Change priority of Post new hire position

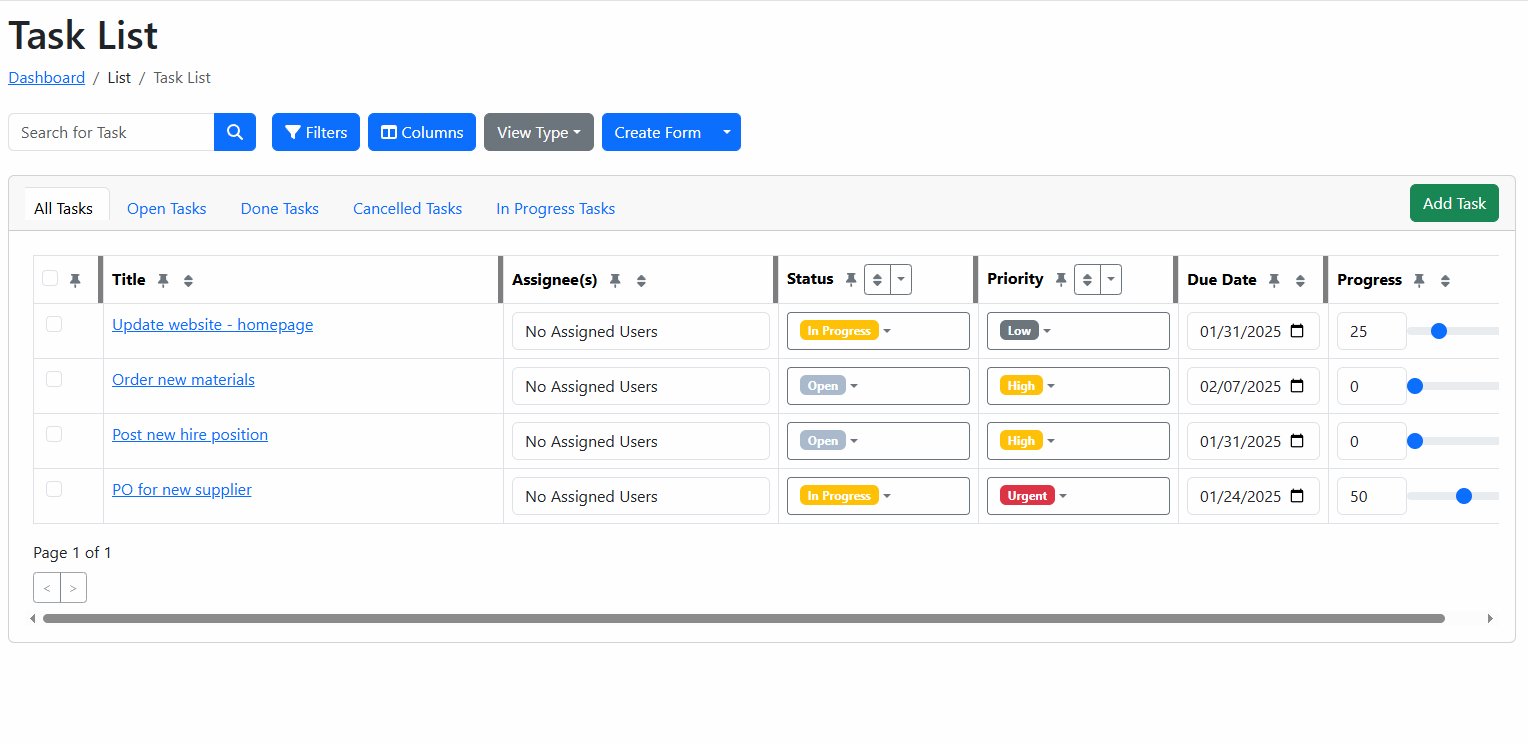tap(1078, 441)
